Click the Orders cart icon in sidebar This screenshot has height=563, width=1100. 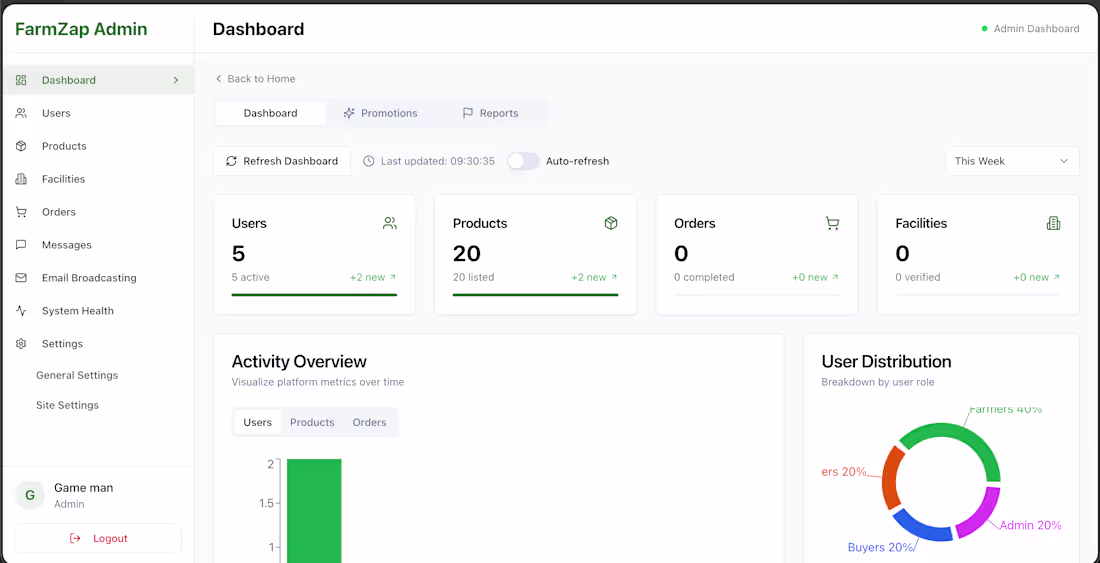point(21,212)
